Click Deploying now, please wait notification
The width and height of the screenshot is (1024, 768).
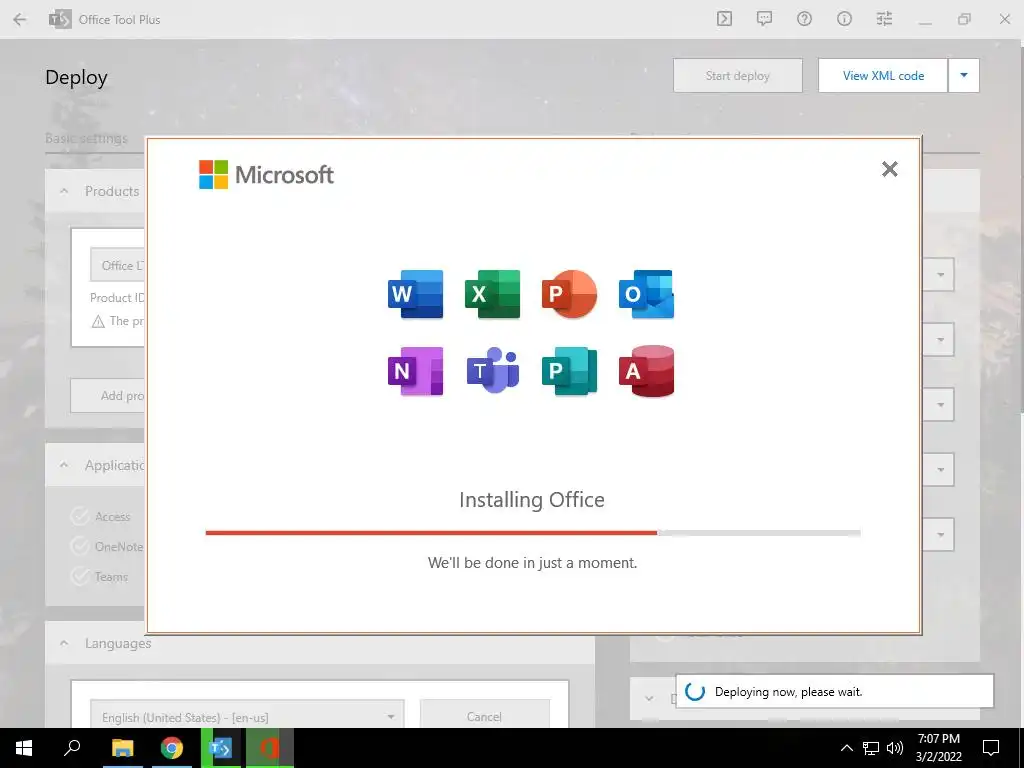coord(835,692)
